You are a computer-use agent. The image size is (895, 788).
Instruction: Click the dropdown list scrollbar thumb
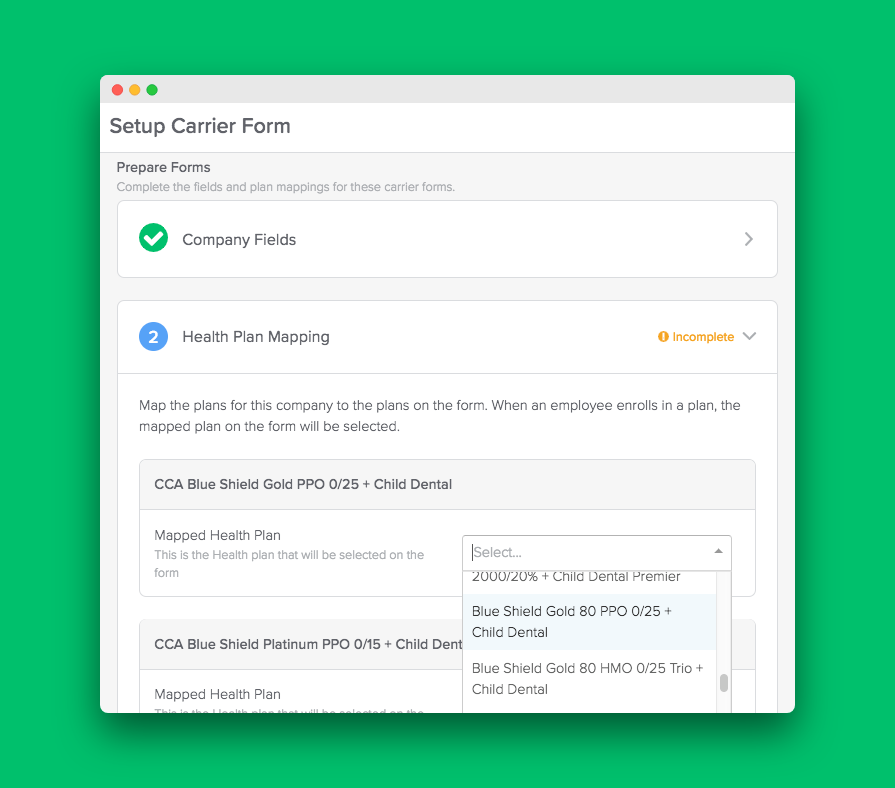click(724, 683)
